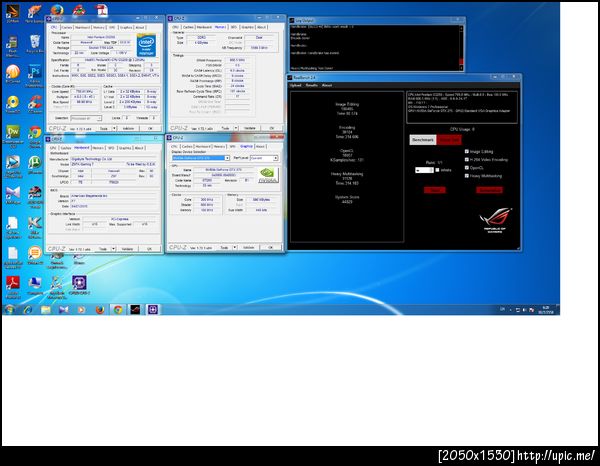The width and height of the screenshot is (600, 466).
Task: Open the Computer desktop icon
Action: tap(35, 285)
